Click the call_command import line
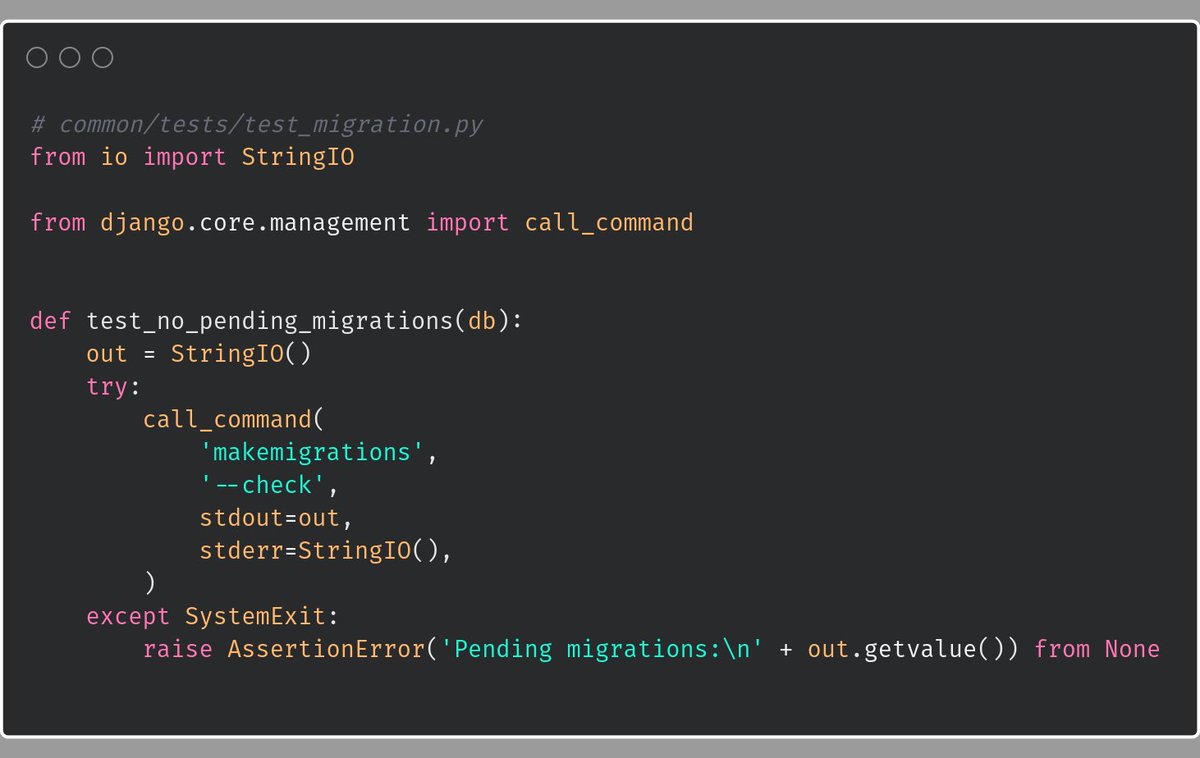Image resolution: width=1200 pixels, height=758 pixels. [362, 222]
